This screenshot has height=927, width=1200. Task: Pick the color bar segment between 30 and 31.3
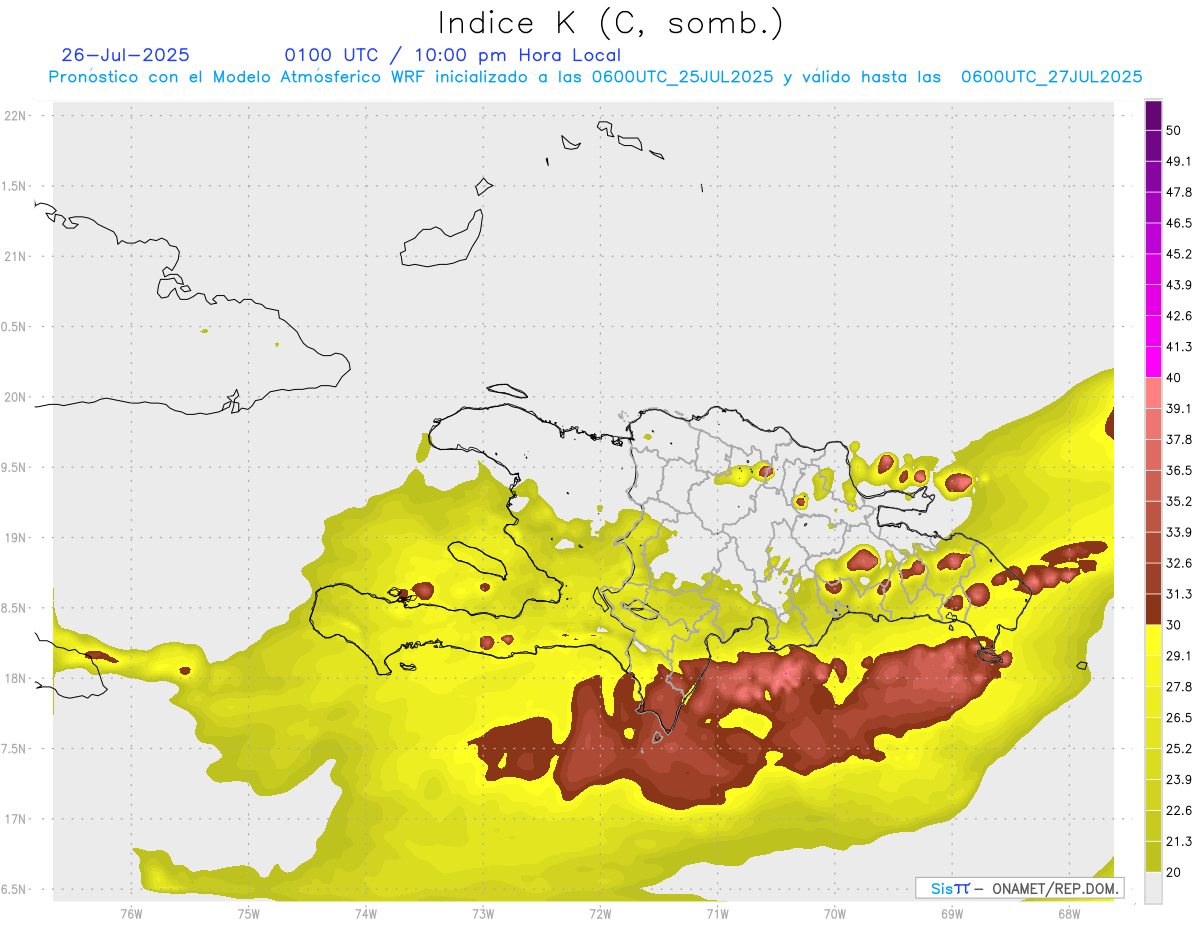tap(1153, 609)
